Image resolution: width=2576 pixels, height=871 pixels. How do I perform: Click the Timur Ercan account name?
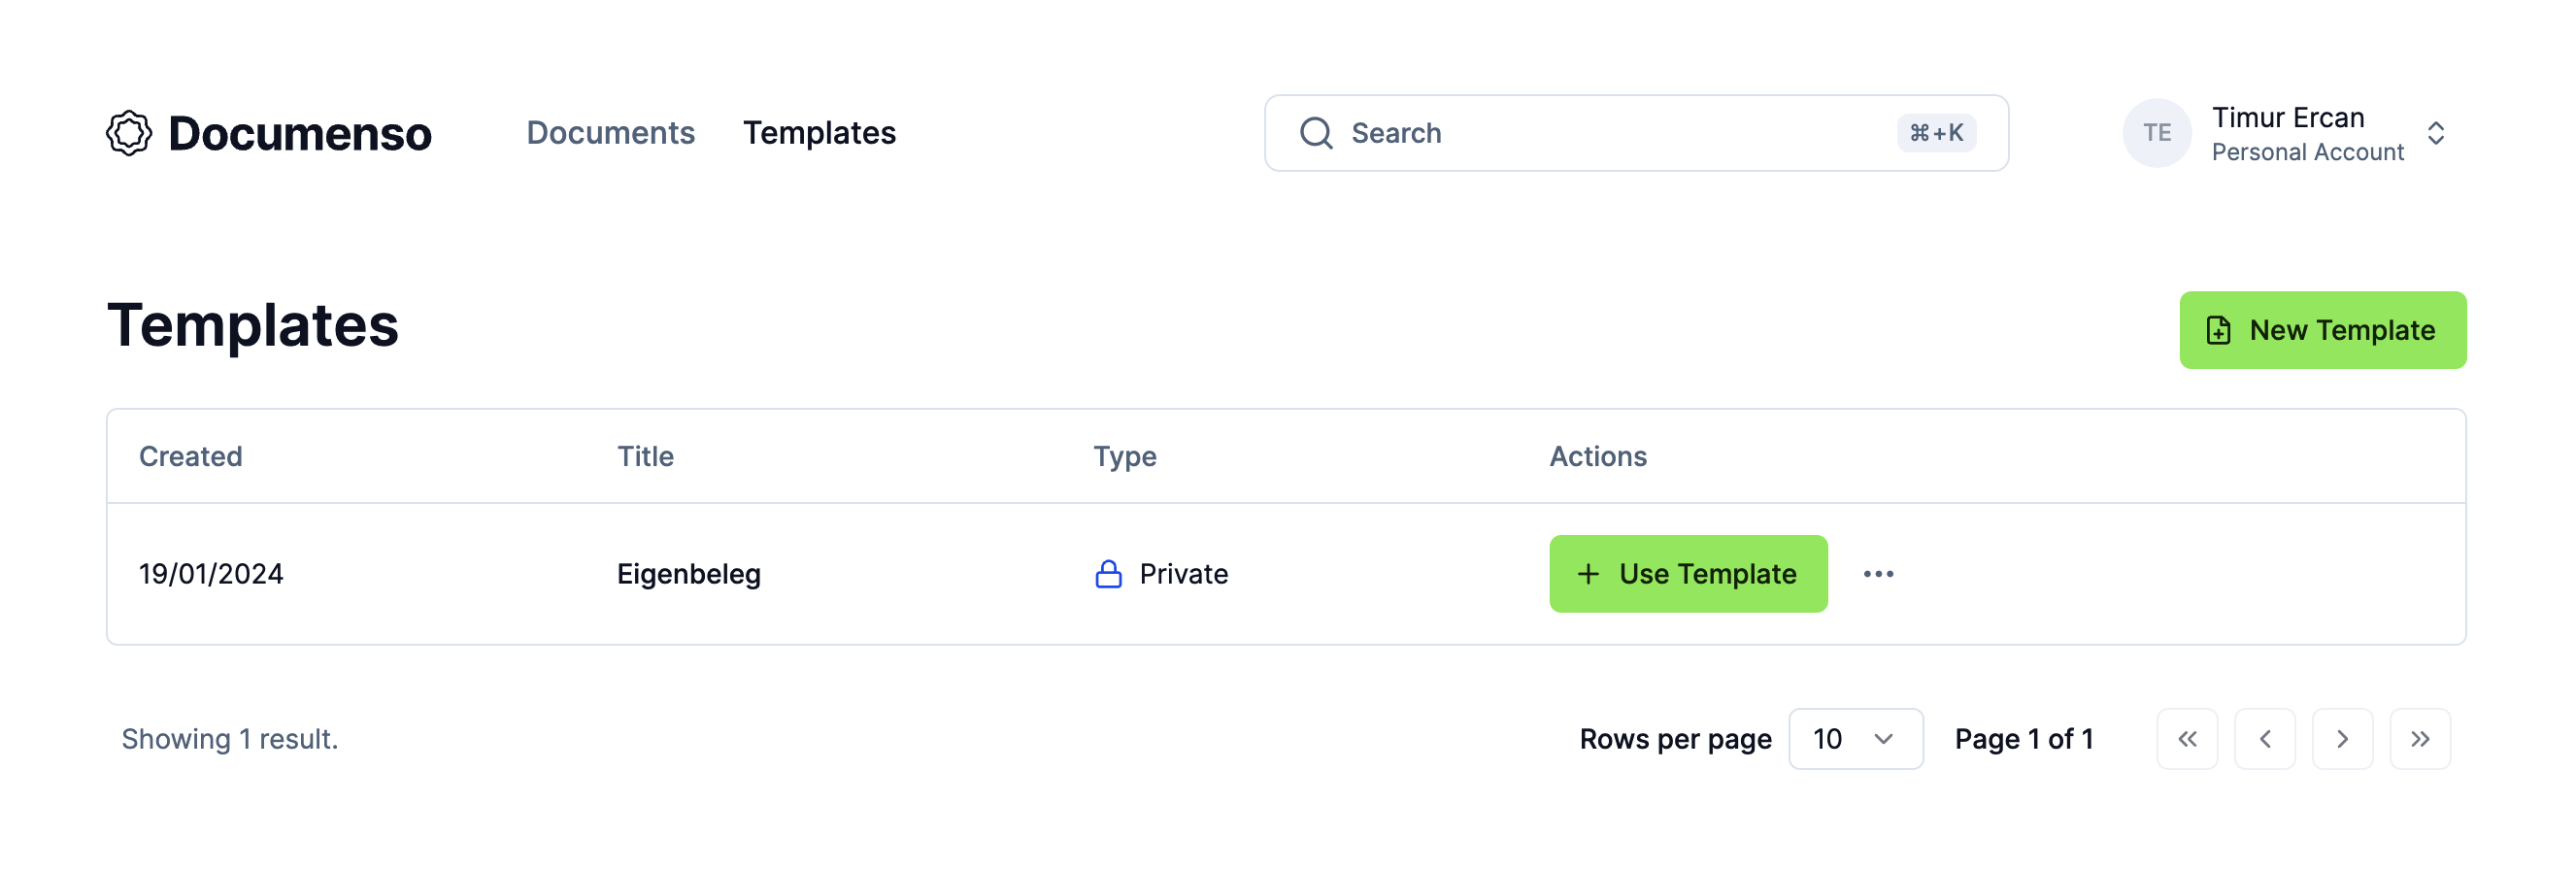[2287, 118]
